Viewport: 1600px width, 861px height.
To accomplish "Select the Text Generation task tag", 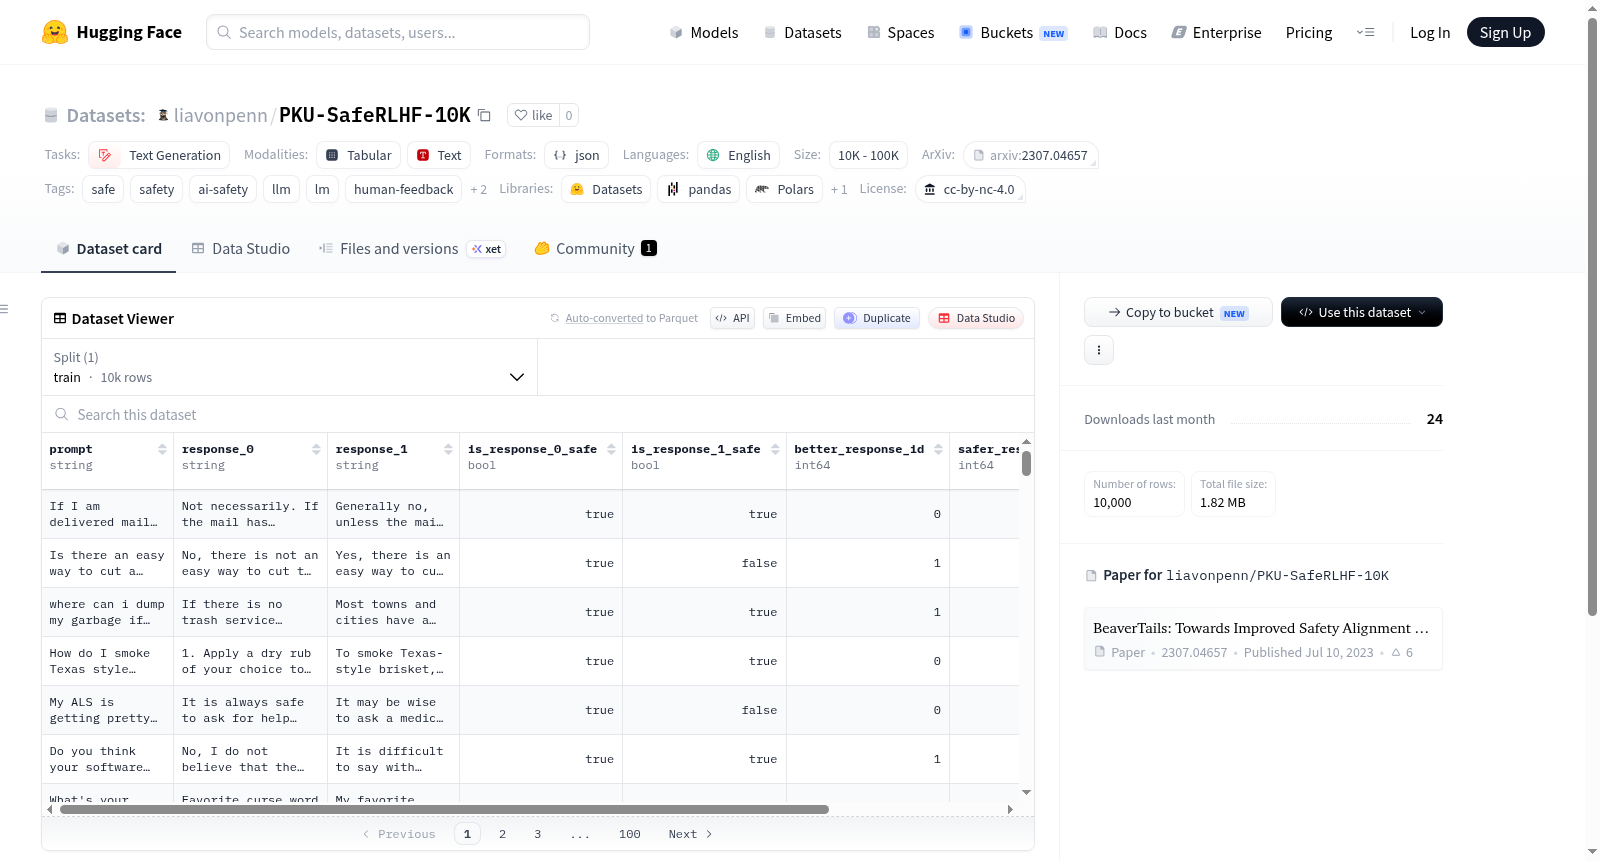I will 159,155.
